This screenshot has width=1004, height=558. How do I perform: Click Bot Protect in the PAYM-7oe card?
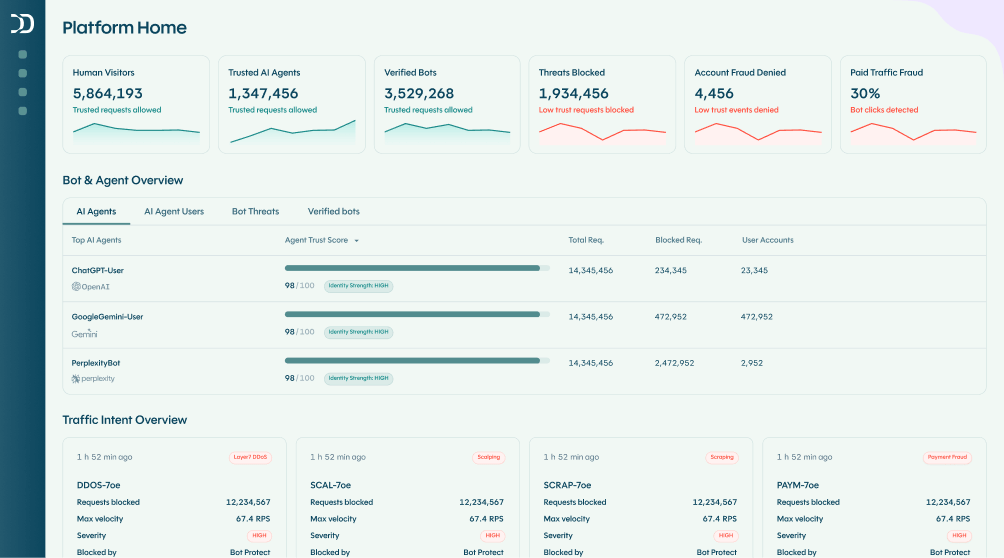point(950,552)
